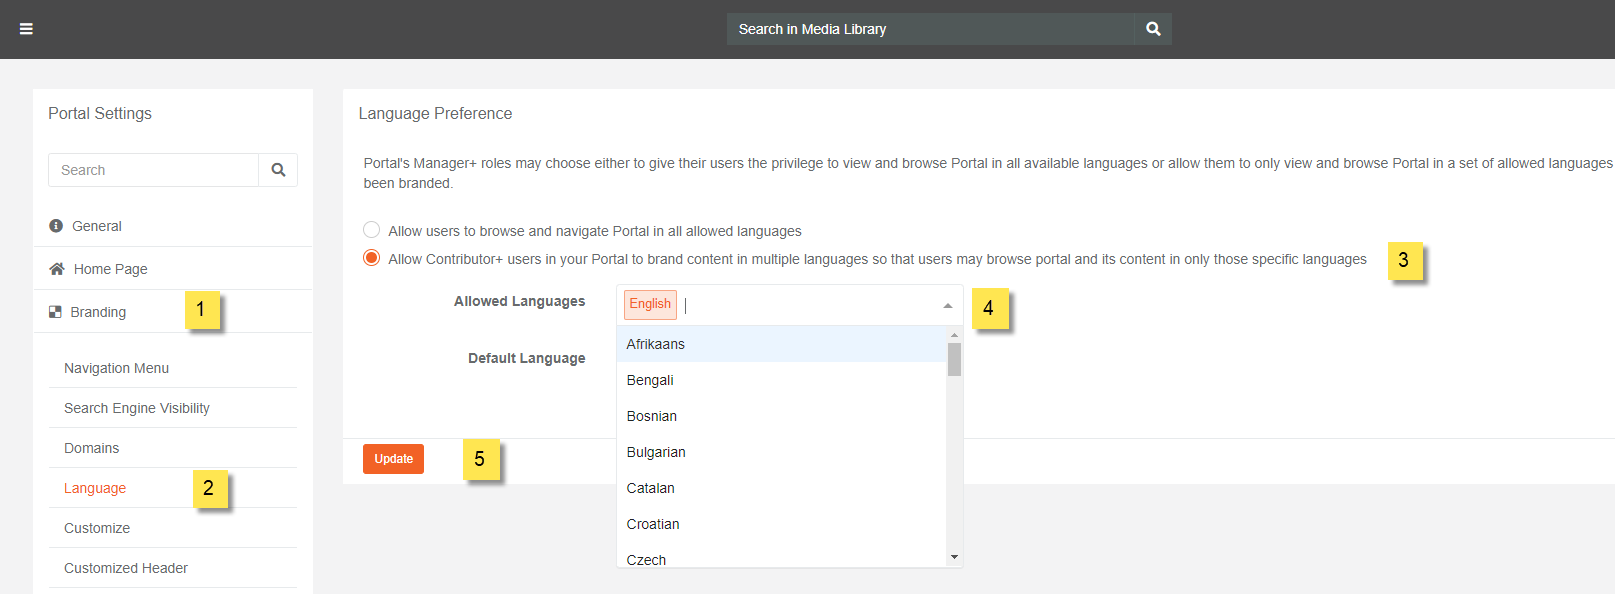Select the Allow Contributor+ users radio option
The image size is (1615, 594).
coord(372,258)
